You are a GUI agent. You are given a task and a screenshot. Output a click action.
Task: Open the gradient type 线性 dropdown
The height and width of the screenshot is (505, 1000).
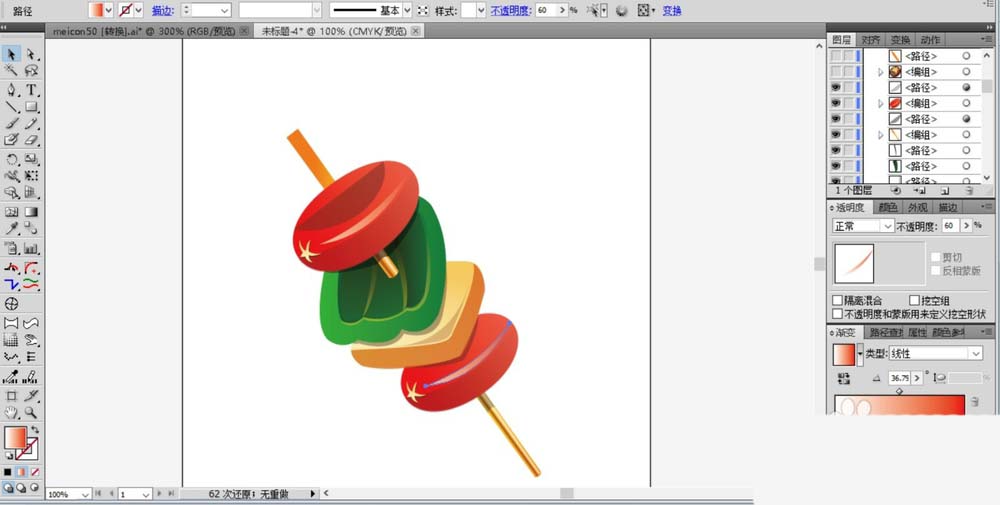click(936, 353)
